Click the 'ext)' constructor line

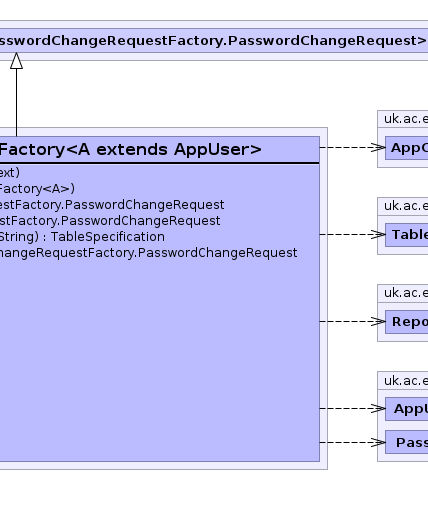(x=10, y=173)
